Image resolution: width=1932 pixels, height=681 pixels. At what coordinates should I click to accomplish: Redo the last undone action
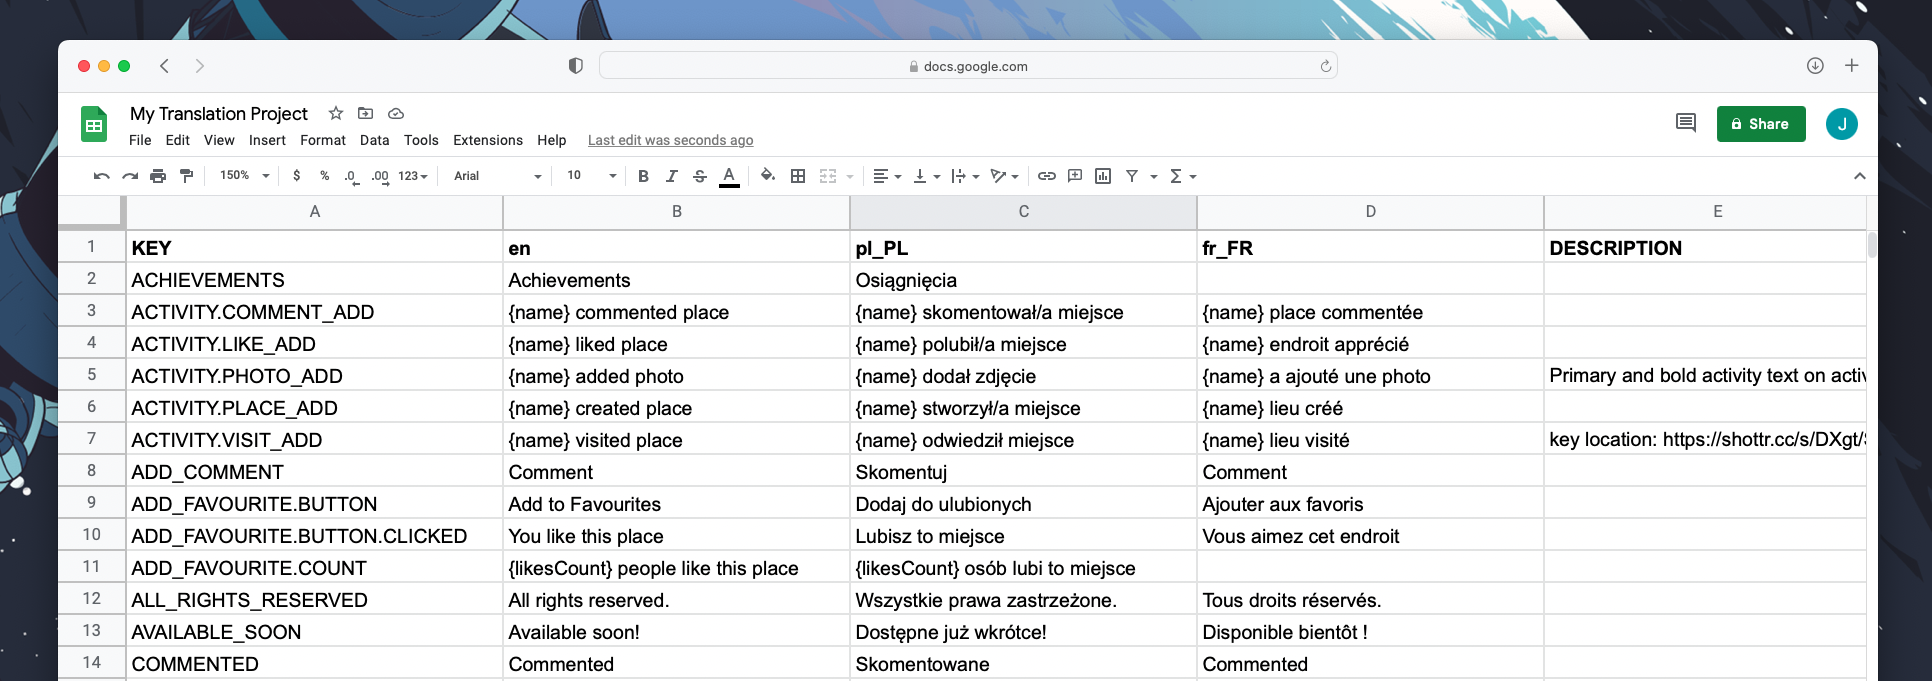(130, 176)
